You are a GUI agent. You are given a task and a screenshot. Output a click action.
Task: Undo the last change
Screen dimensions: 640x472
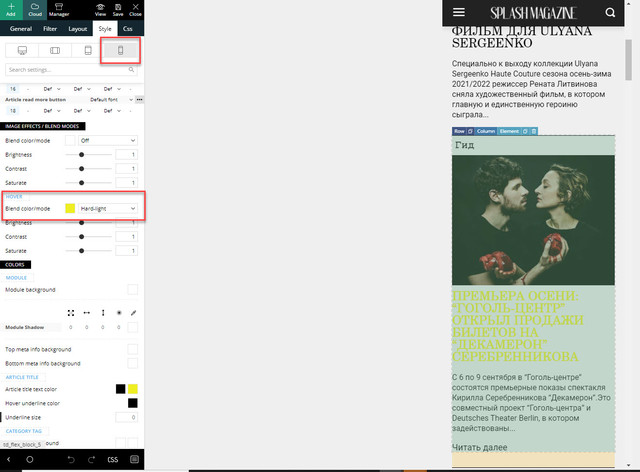click(71, 459)
